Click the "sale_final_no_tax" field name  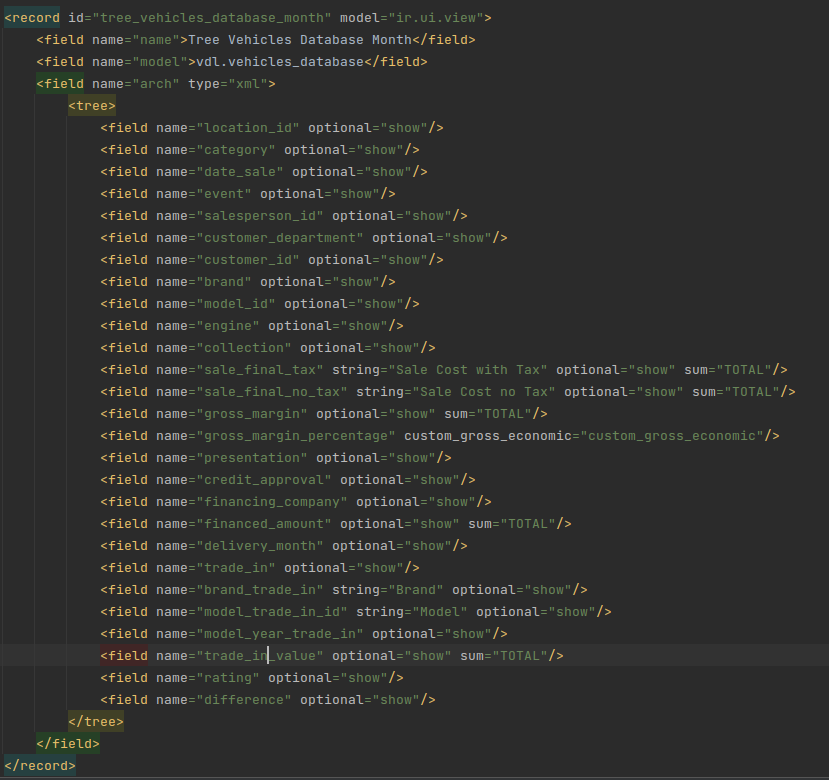(272, 392)
